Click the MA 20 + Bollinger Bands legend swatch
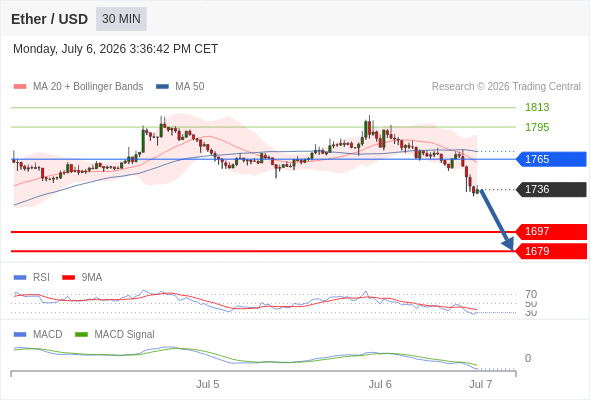This screenshot has width=590, height=400. coord(20,87)
